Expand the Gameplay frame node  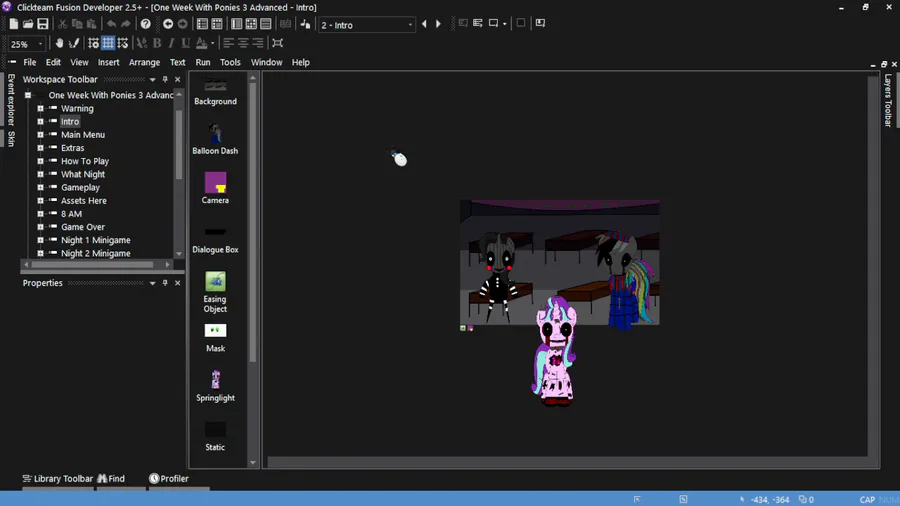[40, 187]
